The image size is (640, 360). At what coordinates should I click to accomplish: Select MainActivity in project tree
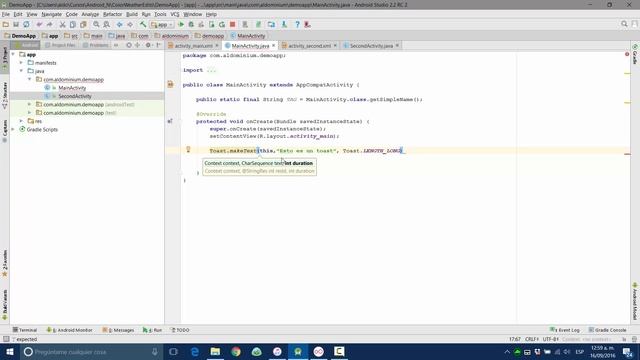coord(72,88)
